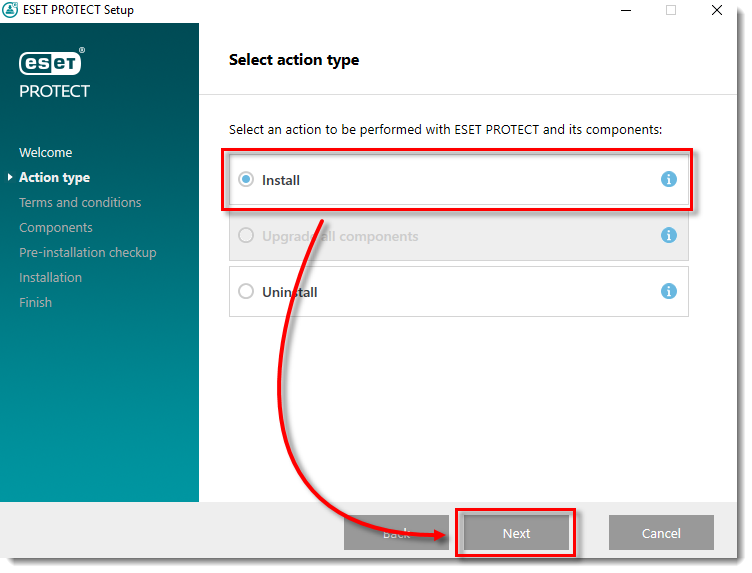752x573 pixels.
Task: Select the Installation sidebar step
Action: (x=50, y=278)
